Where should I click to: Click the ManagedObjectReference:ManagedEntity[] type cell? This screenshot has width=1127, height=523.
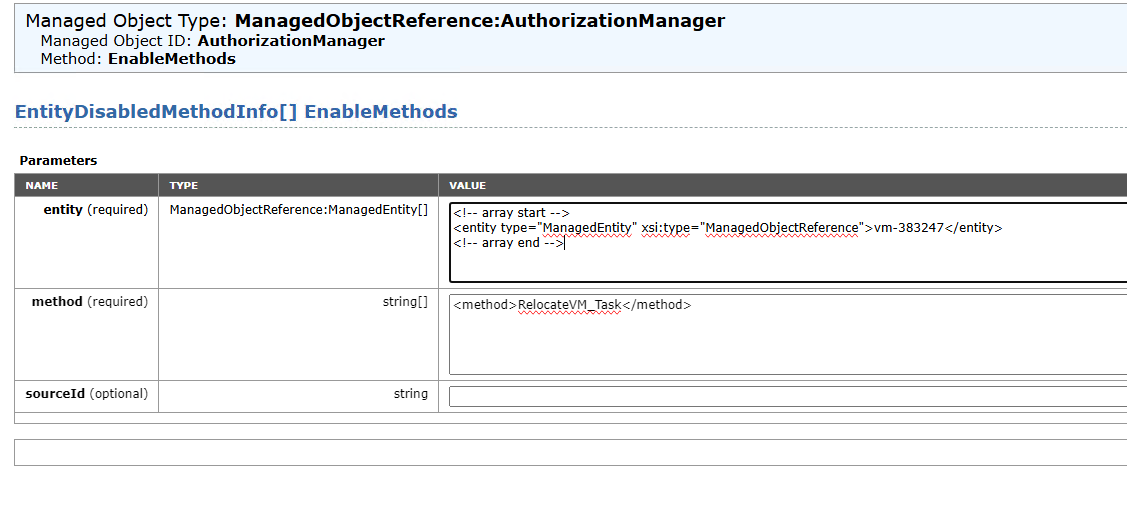298,210
